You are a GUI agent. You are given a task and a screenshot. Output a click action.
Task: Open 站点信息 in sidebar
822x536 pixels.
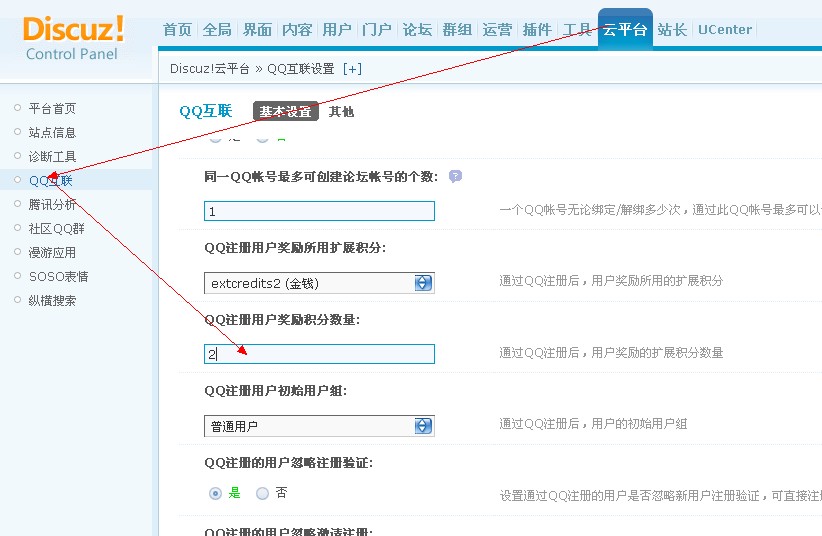click(52, 132)
